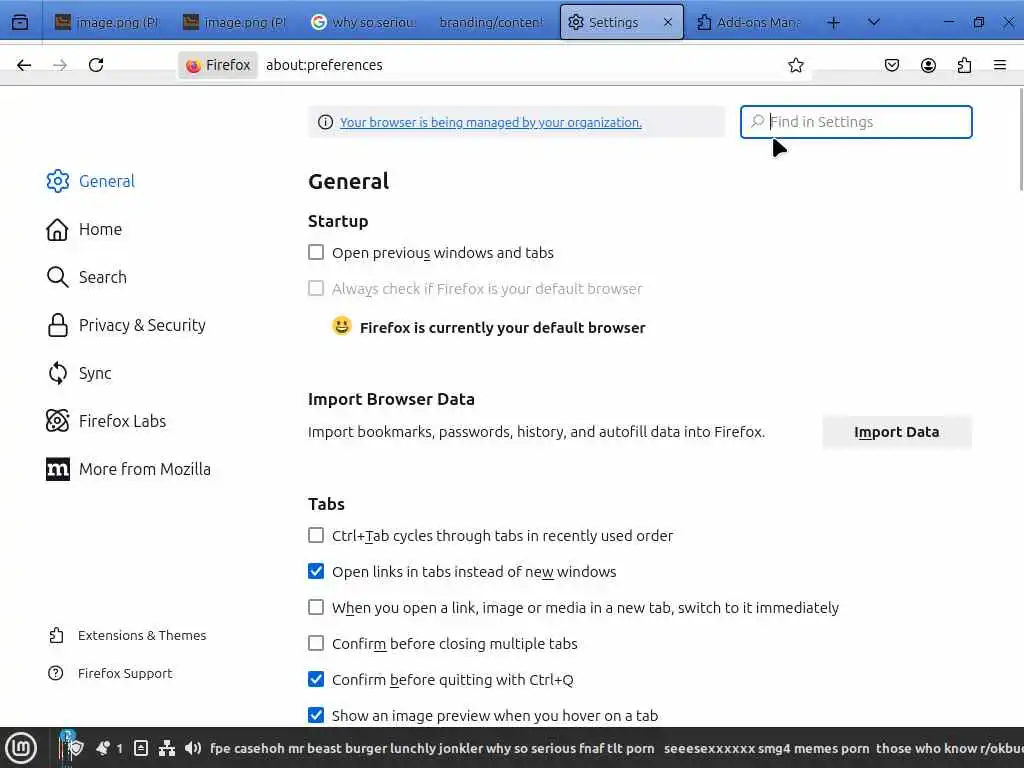Open the Firefox Labs category label
The image size is (1024, 768).
pos(123,421)
